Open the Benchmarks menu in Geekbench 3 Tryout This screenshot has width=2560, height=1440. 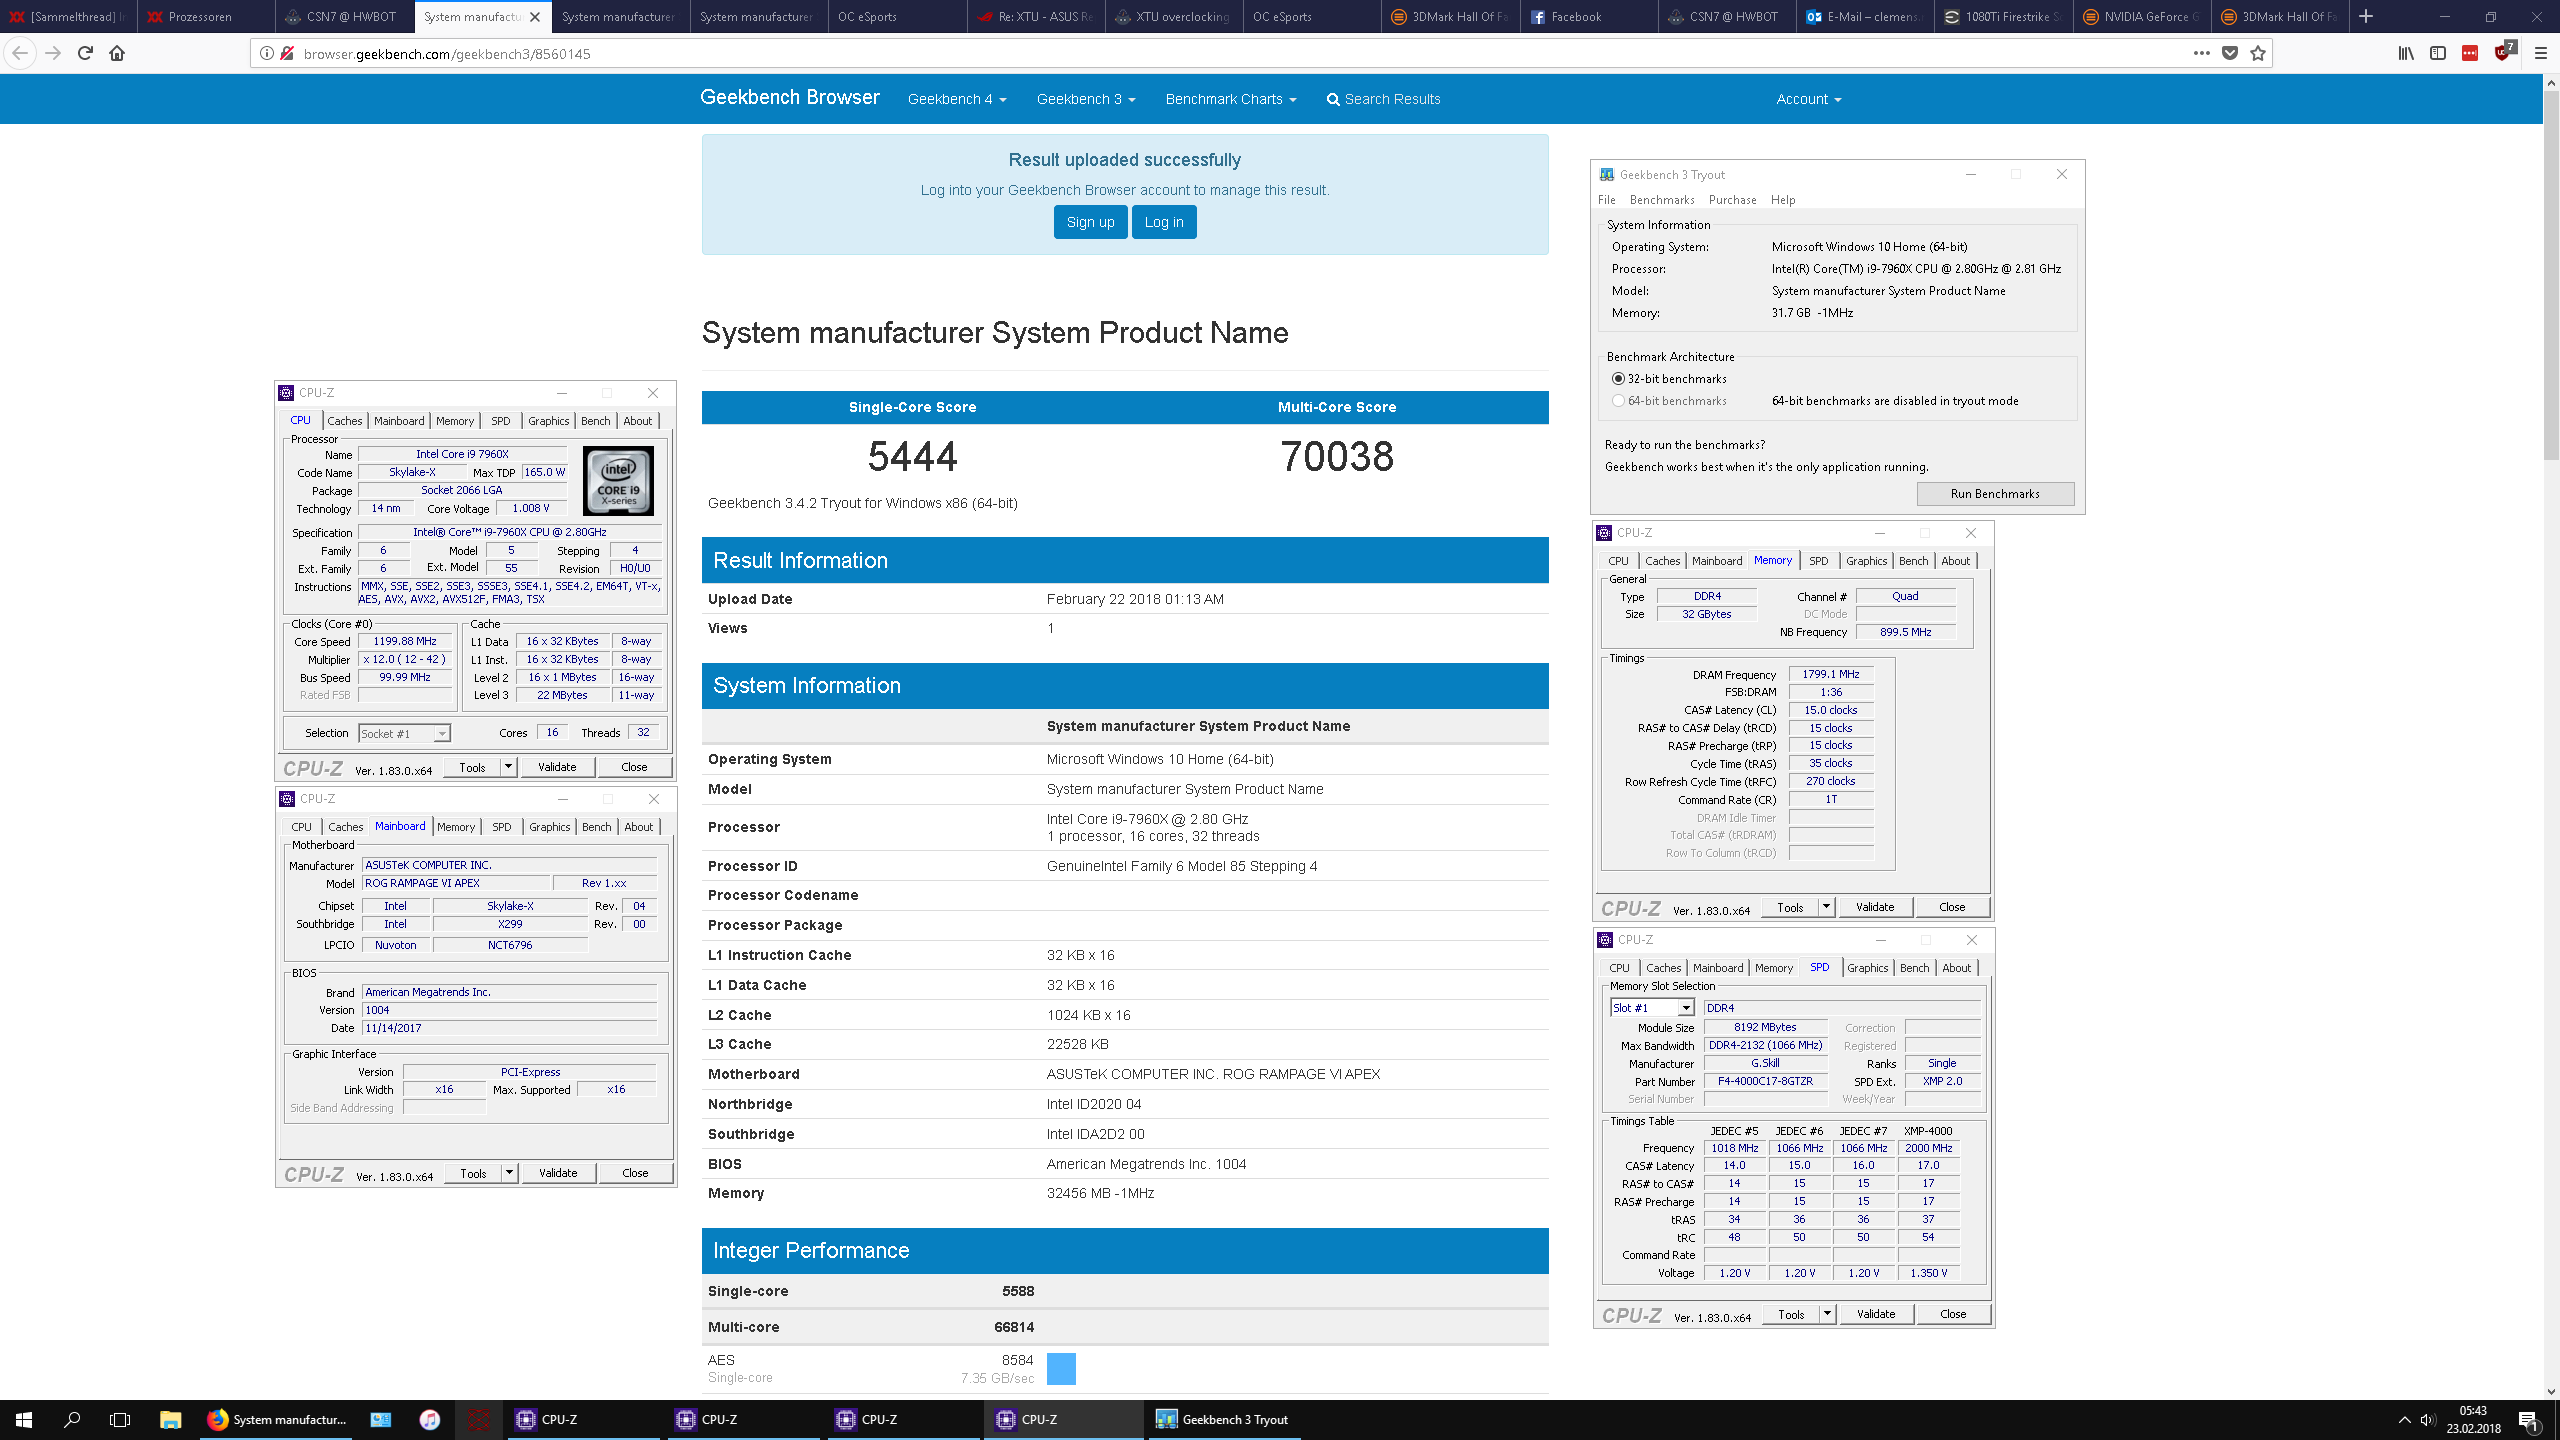coord(1662,200)
